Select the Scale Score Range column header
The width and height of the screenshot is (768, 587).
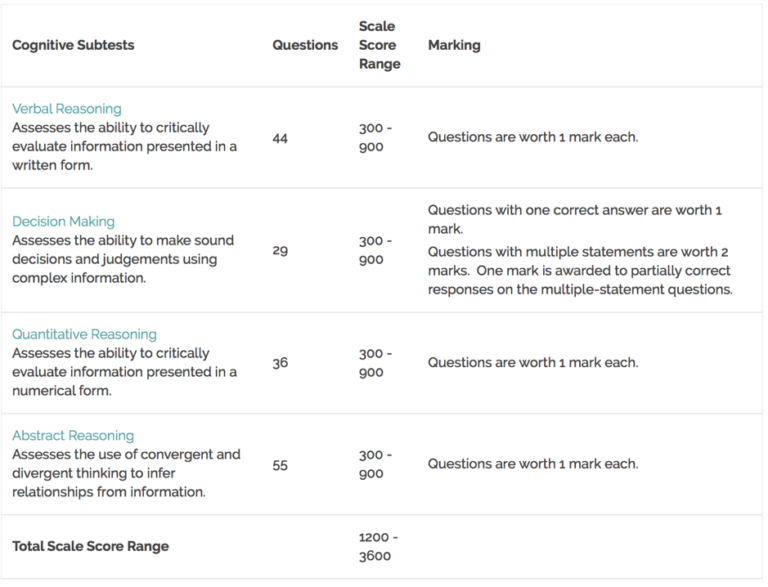[x=379, y=45]
